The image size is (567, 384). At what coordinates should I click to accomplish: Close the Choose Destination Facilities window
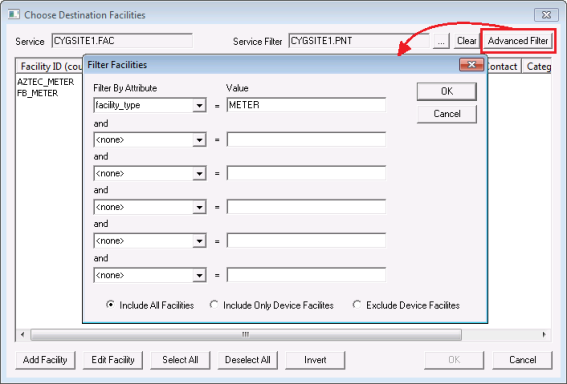(x=546, y=15)
